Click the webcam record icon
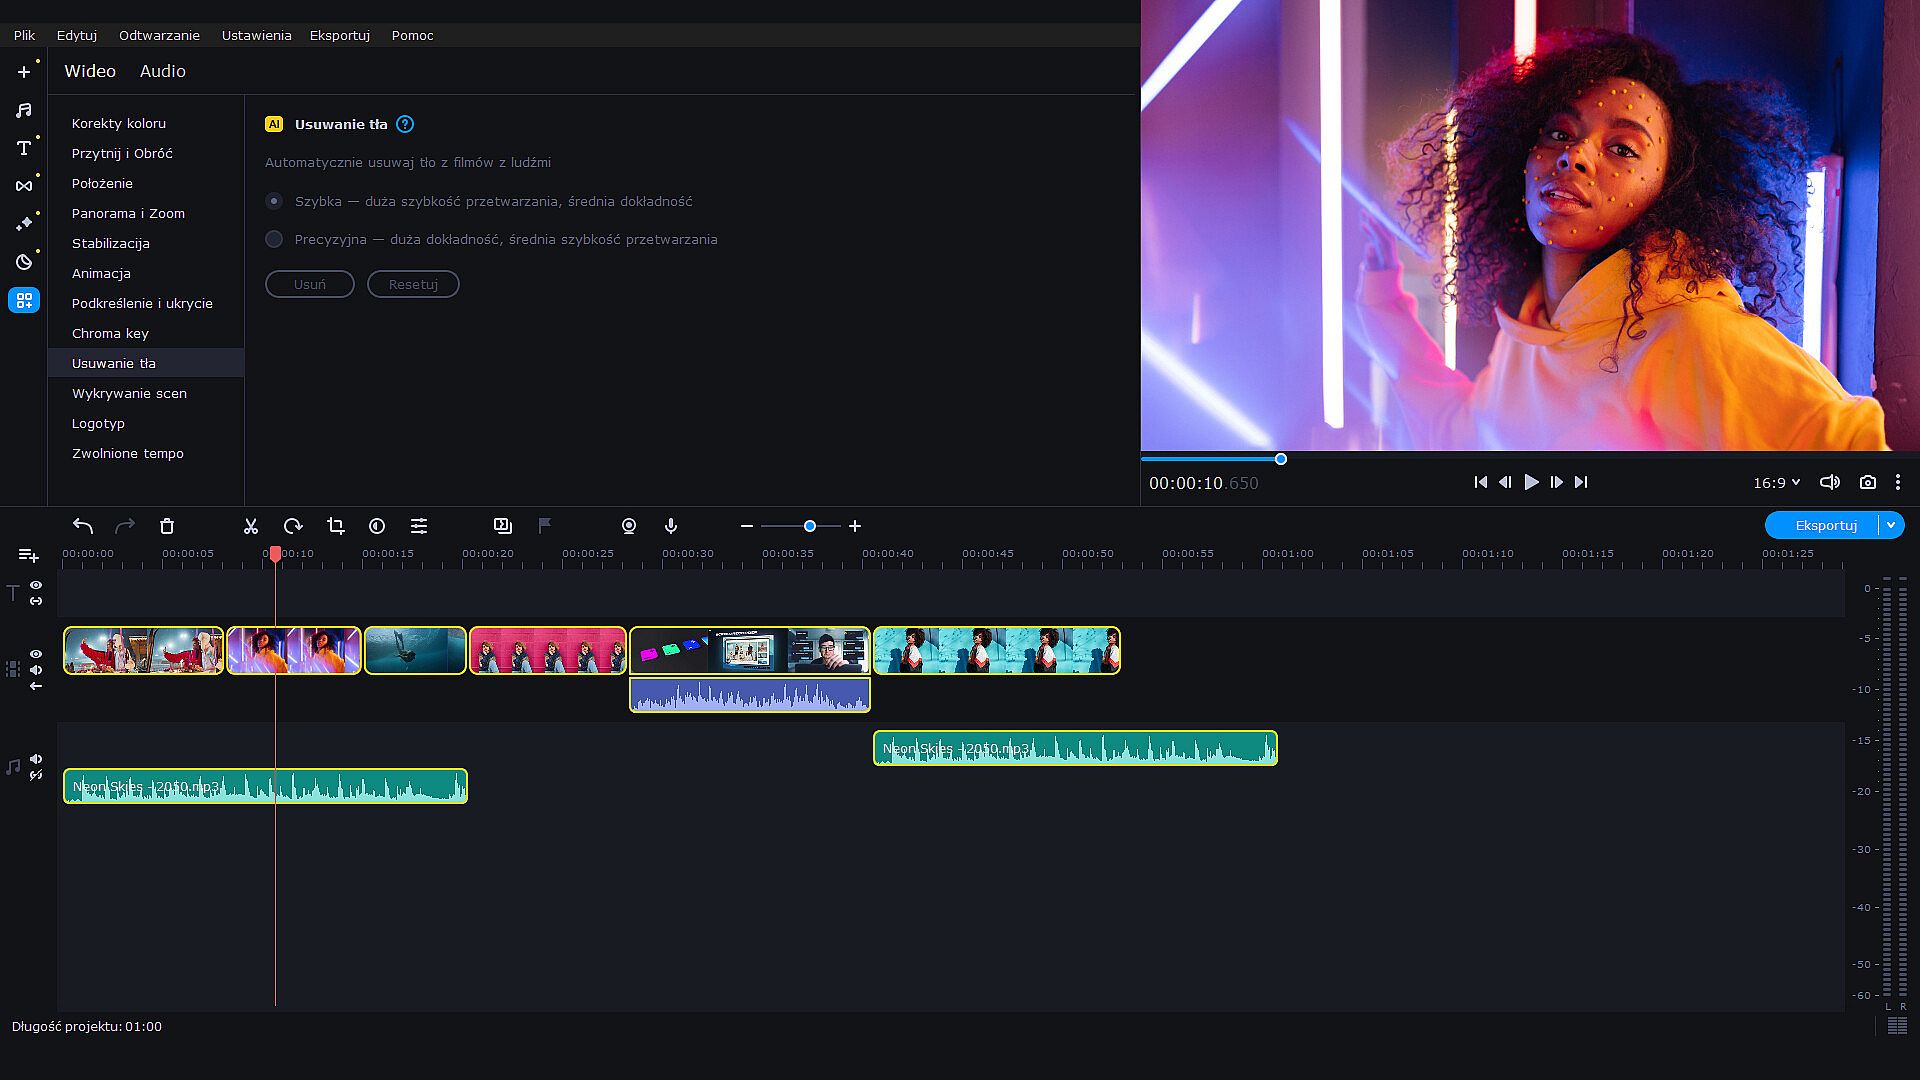This screenshot has height=1080, width=1920. coord(629,526)
